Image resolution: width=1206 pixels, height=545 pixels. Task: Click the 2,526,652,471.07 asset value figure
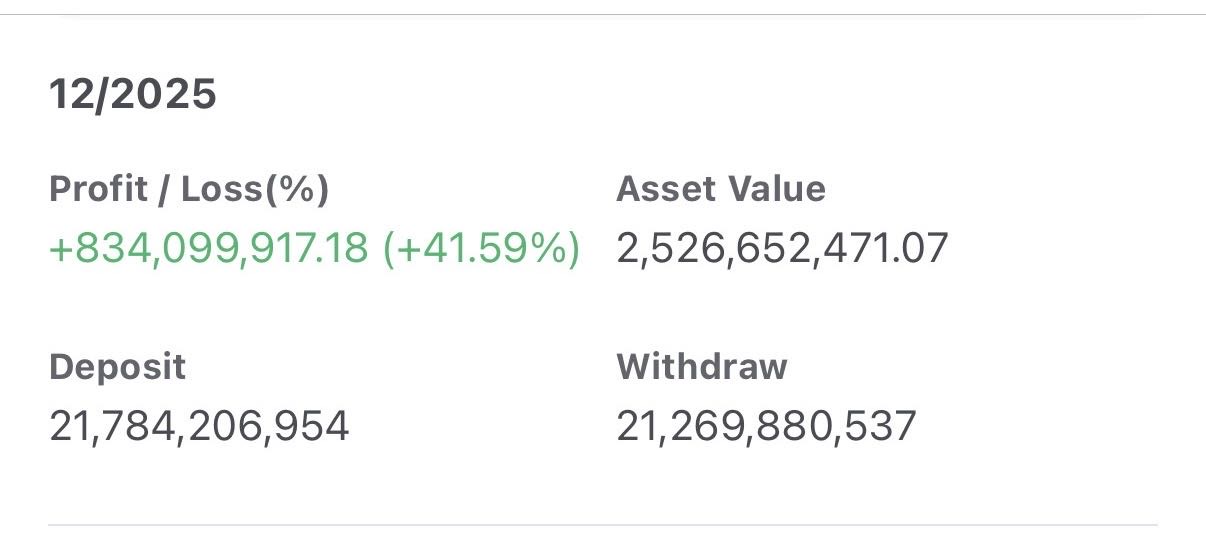point(782,248)
